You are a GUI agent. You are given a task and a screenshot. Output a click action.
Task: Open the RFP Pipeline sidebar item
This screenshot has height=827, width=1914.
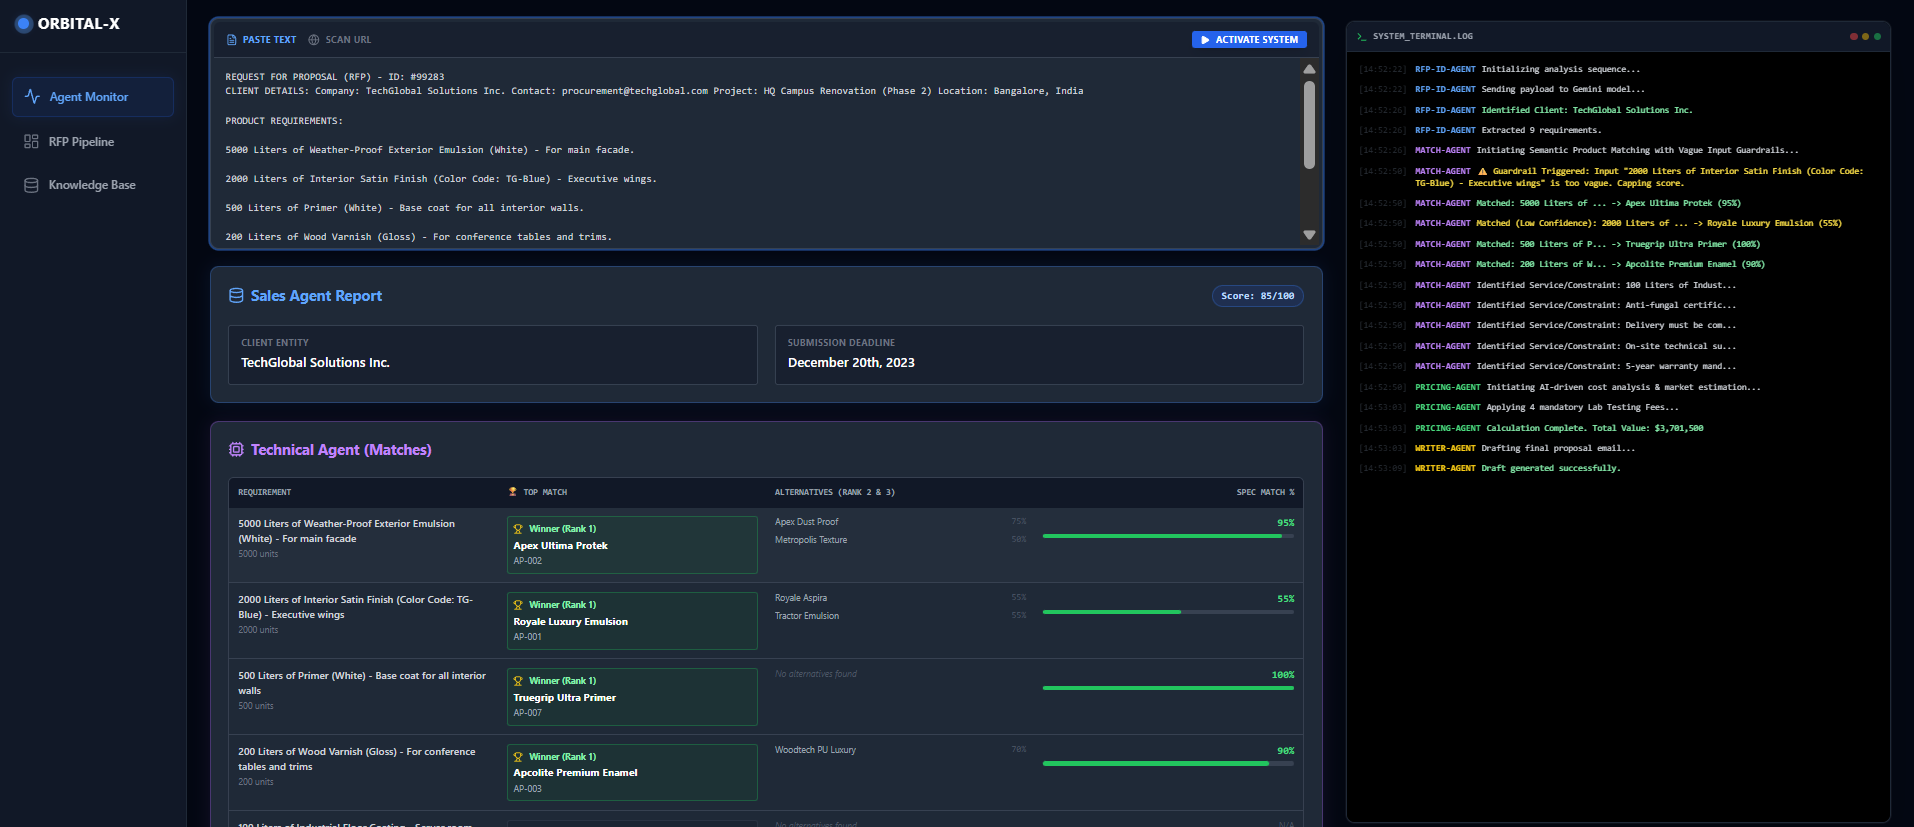coord(93,142)
